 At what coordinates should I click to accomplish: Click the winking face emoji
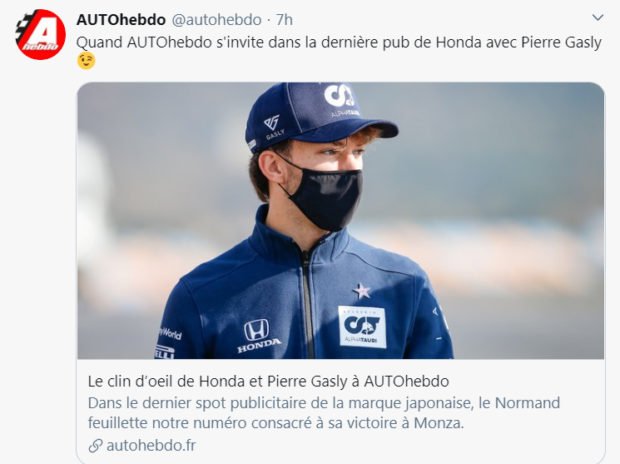[86, 60]
